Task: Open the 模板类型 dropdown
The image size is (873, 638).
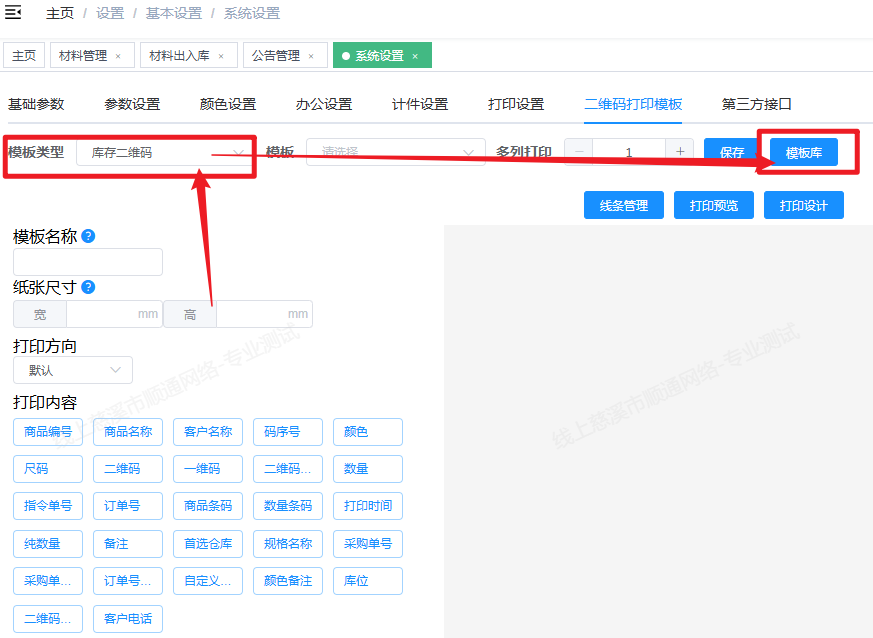Action: coord(165,153)
